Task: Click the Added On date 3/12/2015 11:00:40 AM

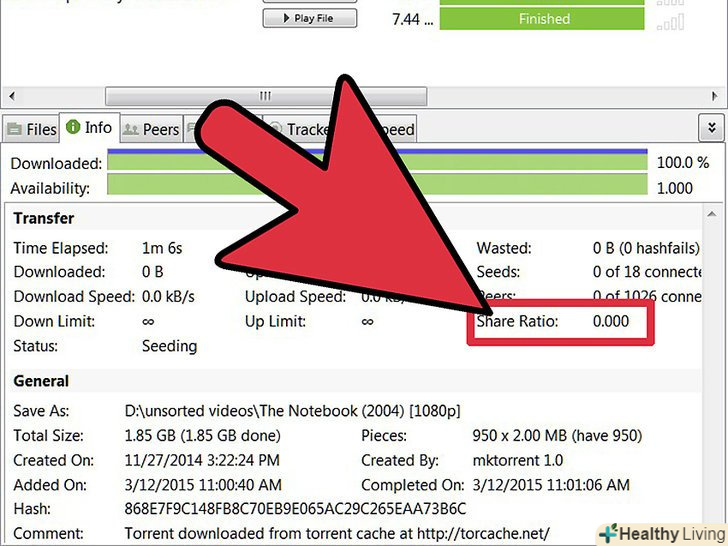Action: [203, 485]
